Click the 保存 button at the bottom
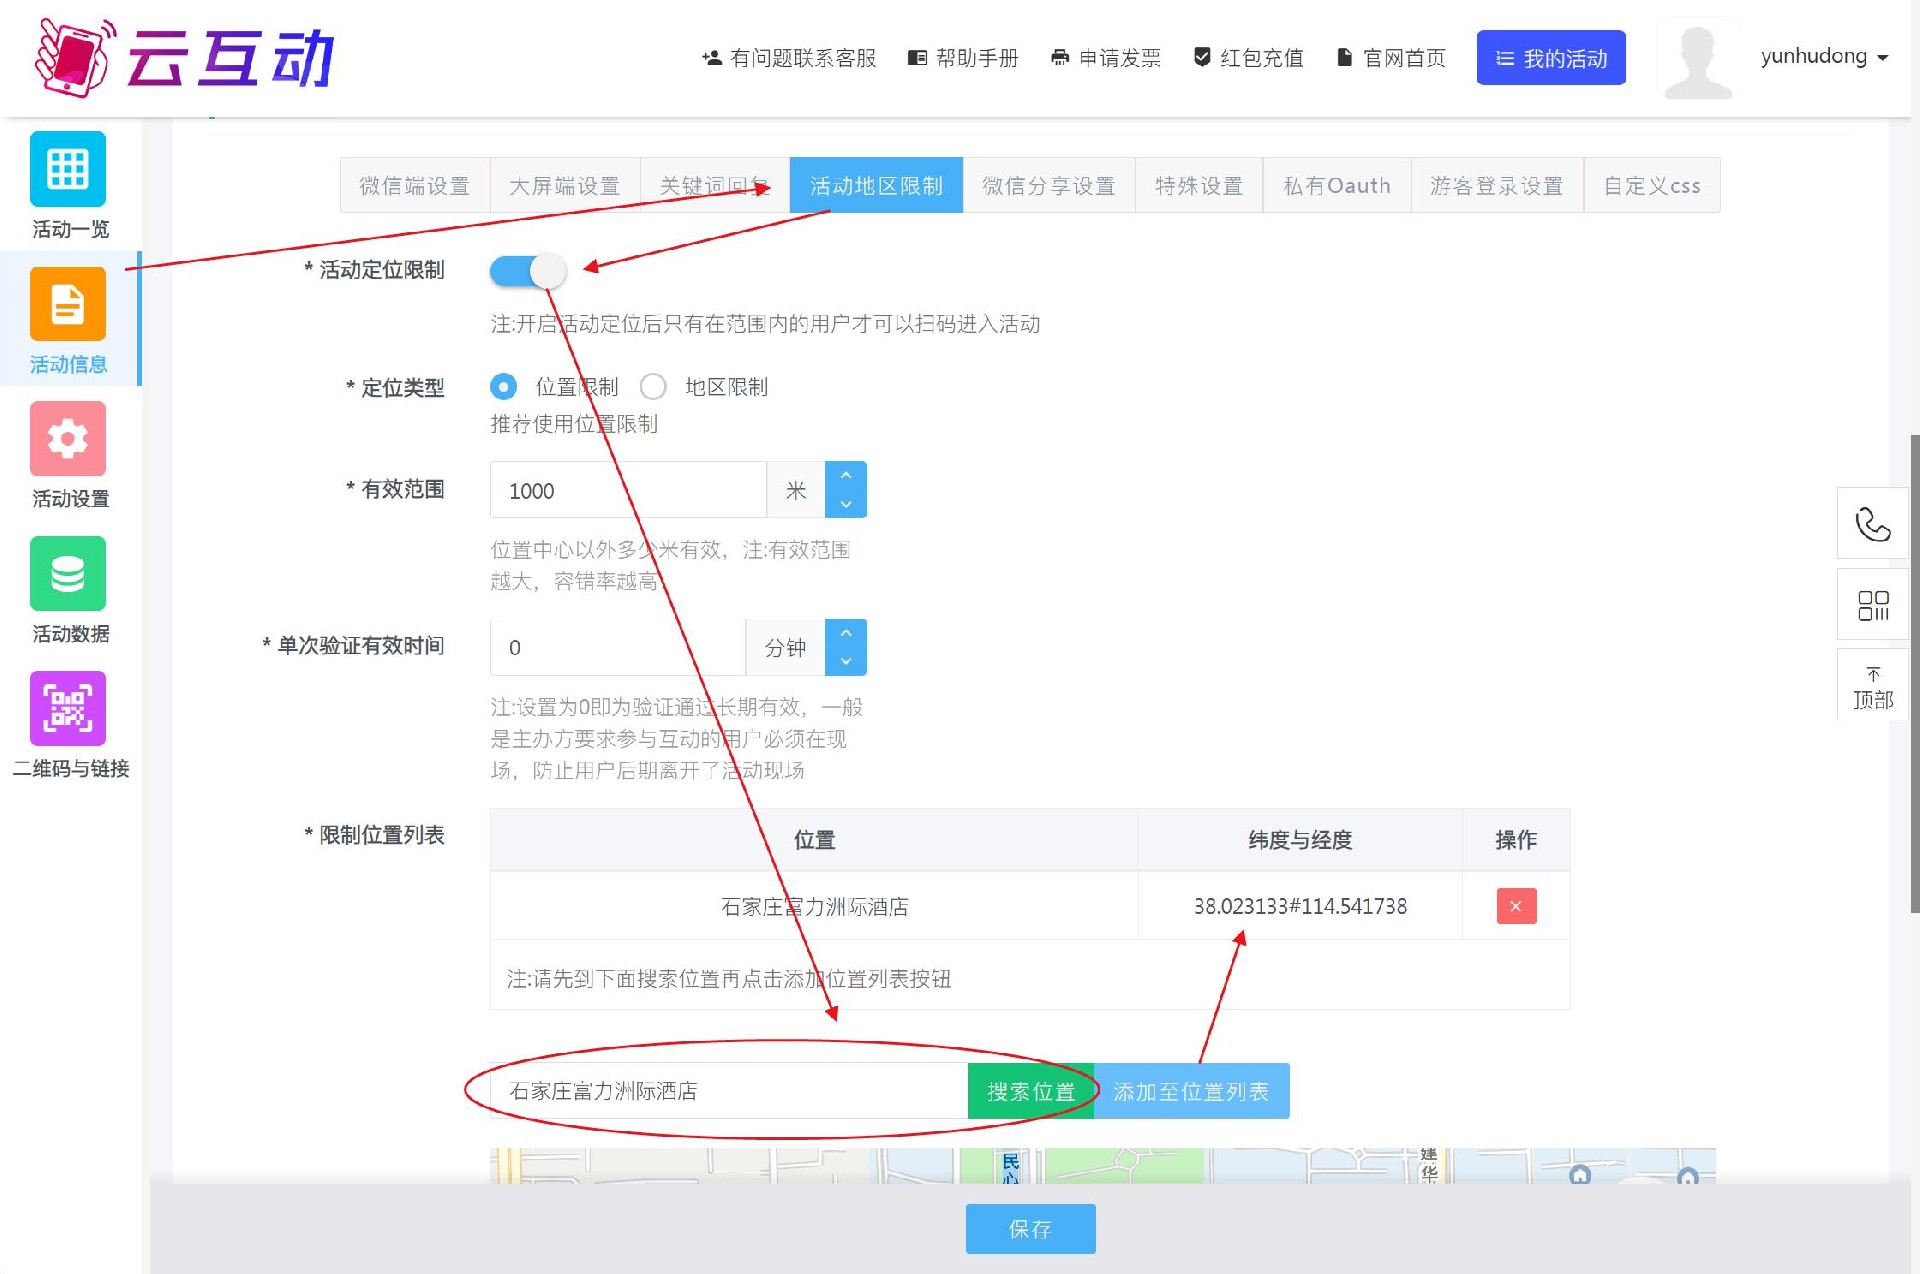 pos(1030,1229)
